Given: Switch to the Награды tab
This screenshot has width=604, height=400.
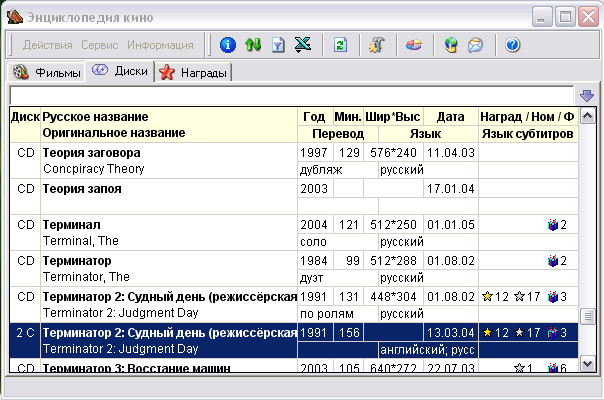Looking at the screenshot, I should [193, 72].
